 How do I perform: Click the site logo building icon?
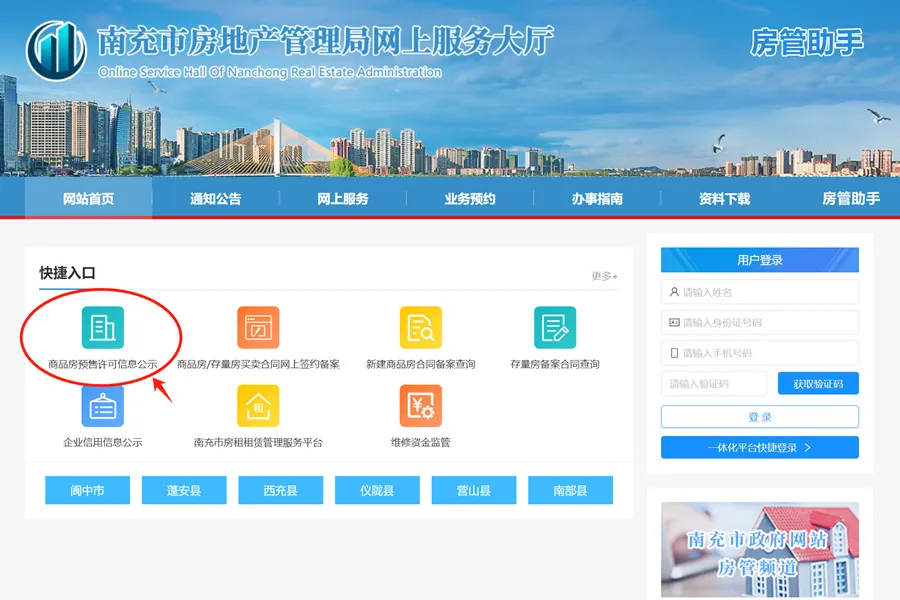(x=56, y=48)
